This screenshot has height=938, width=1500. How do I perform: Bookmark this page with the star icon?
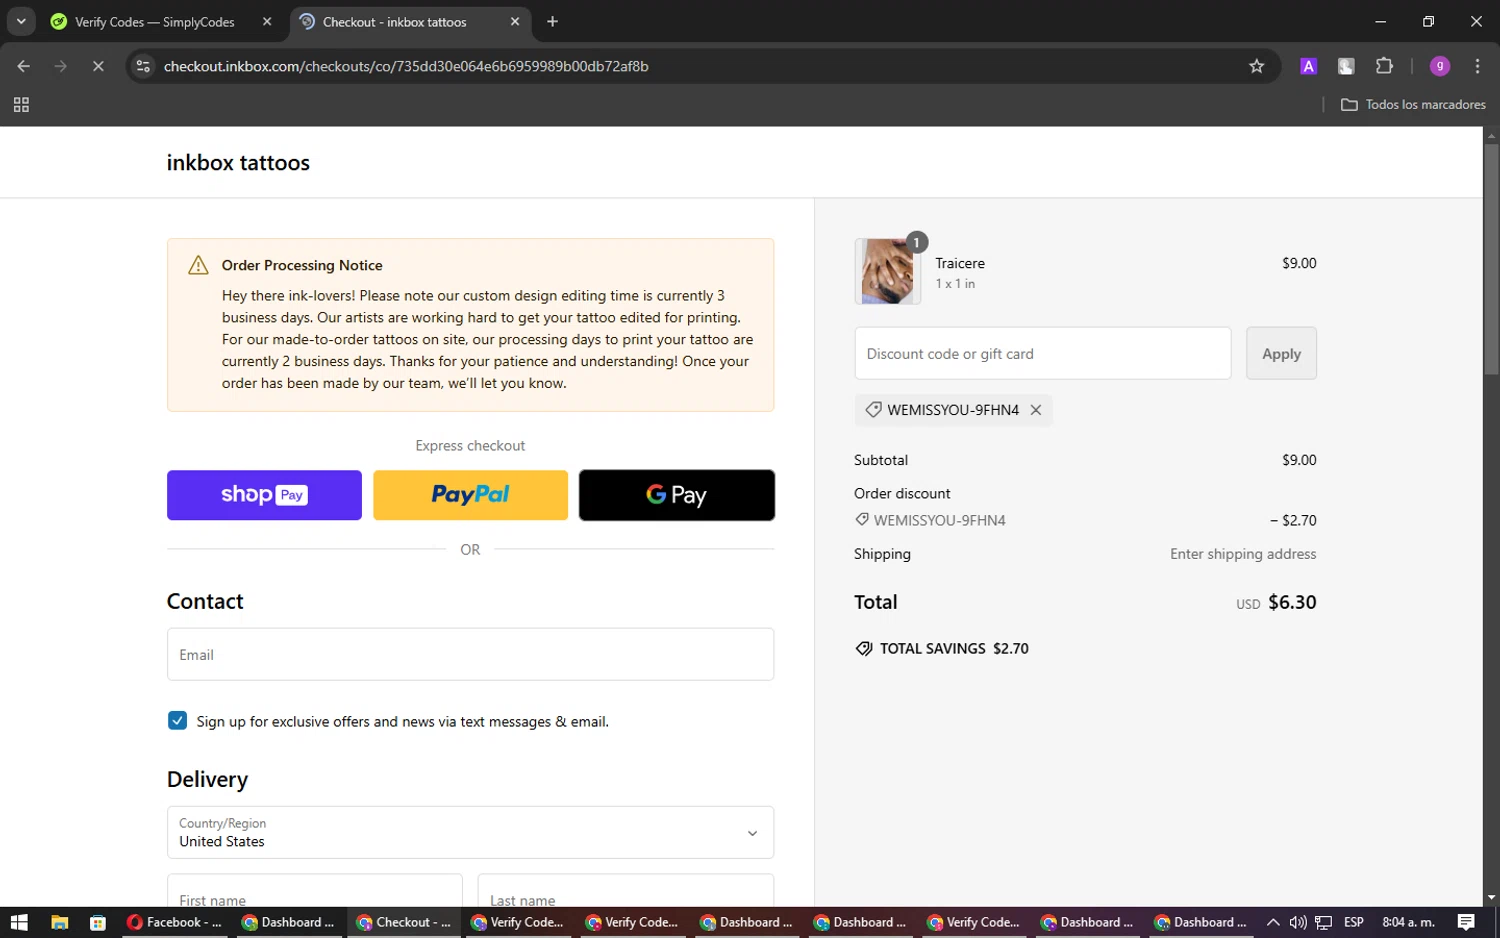point(1257,66)
